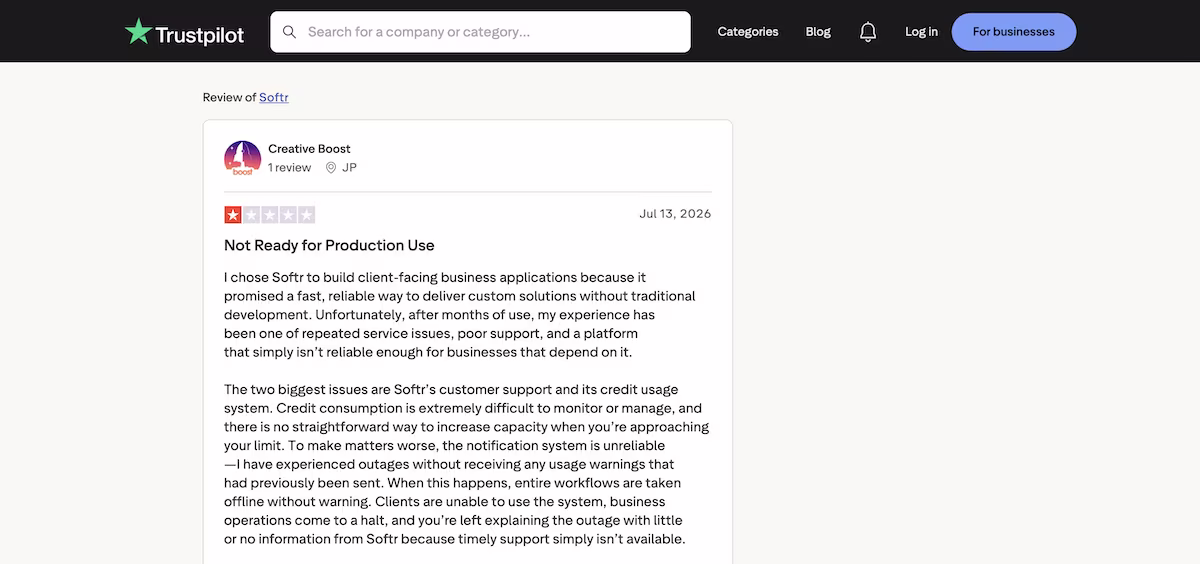Open the notifications bell
Screen dimensions: 1200x564
pyautogui.click(x=868, y=32)
